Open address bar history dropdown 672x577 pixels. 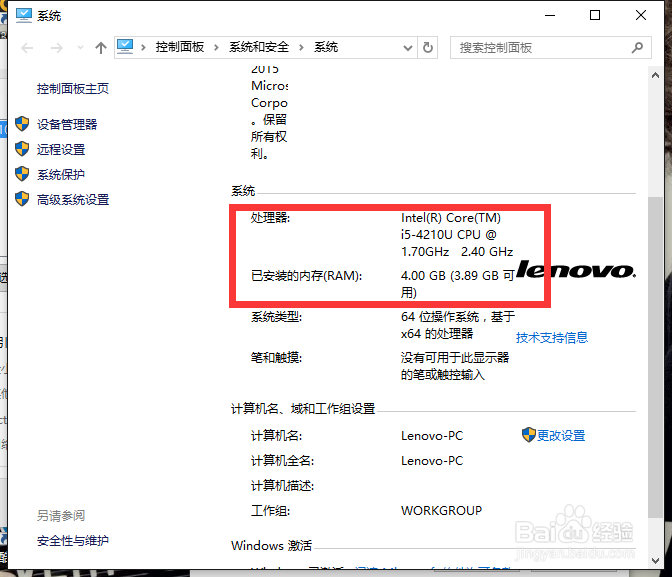(x=408, y=48)
